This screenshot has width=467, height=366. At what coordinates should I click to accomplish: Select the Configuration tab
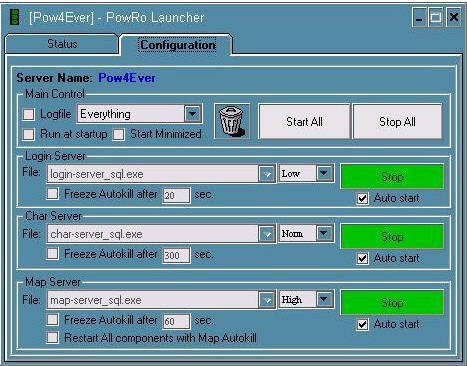coord(178,45)
